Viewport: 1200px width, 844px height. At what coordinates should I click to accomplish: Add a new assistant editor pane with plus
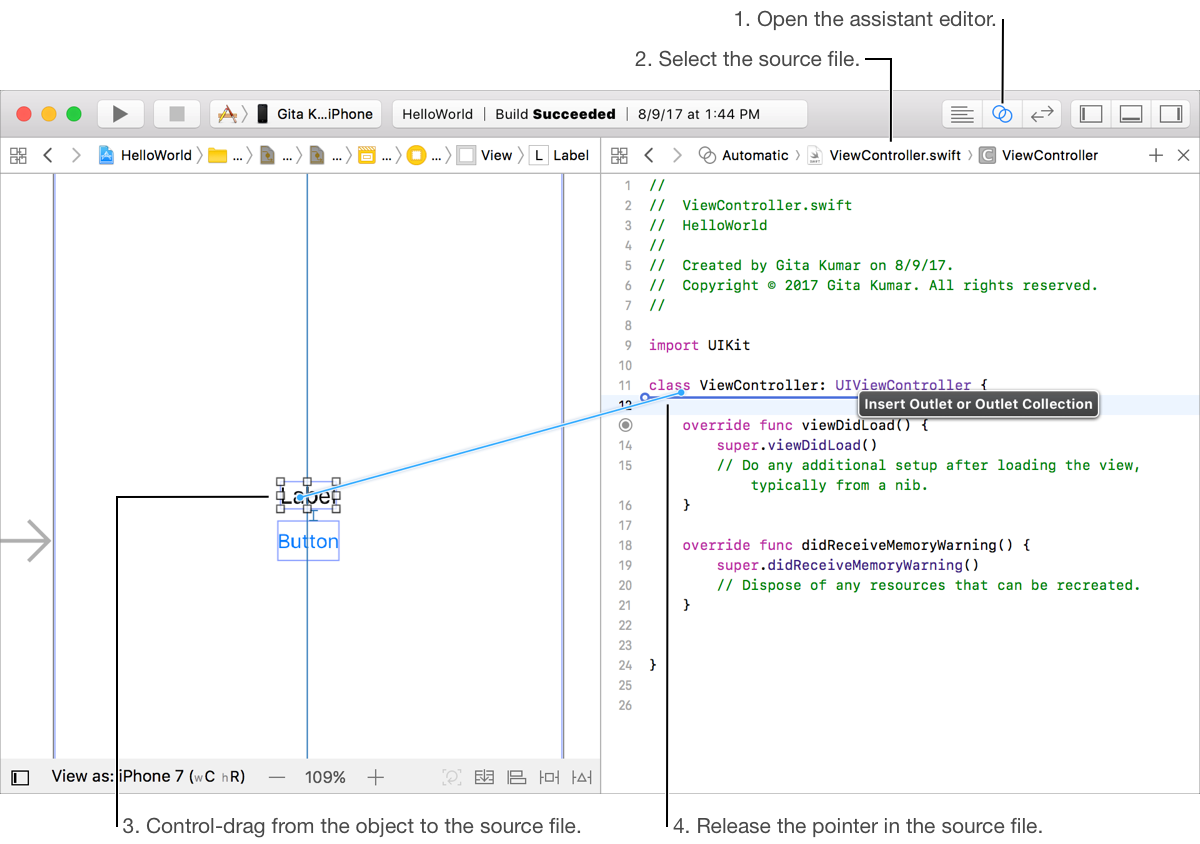[x=1156, y=155]
